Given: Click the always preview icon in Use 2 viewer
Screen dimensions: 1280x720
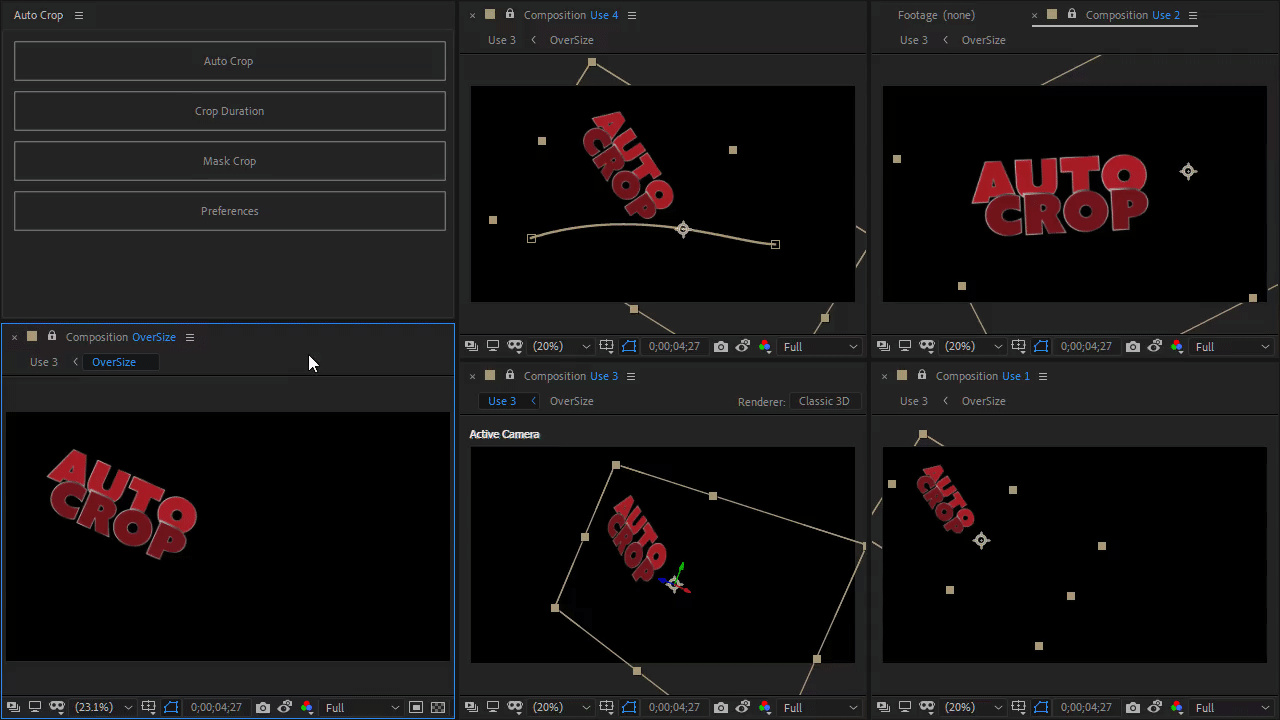Looking at the screenshot, I should [x=884, y=347].
